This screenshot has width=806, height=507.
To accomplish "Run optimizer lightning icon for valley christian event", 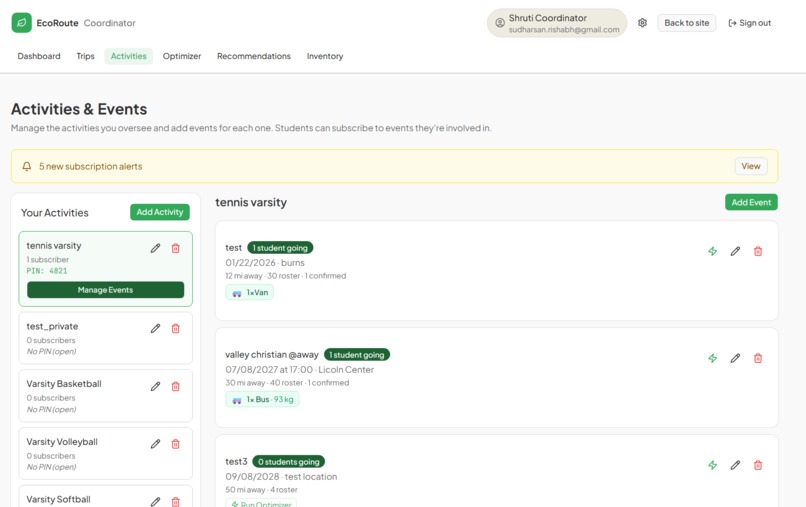I will point(712,358).
